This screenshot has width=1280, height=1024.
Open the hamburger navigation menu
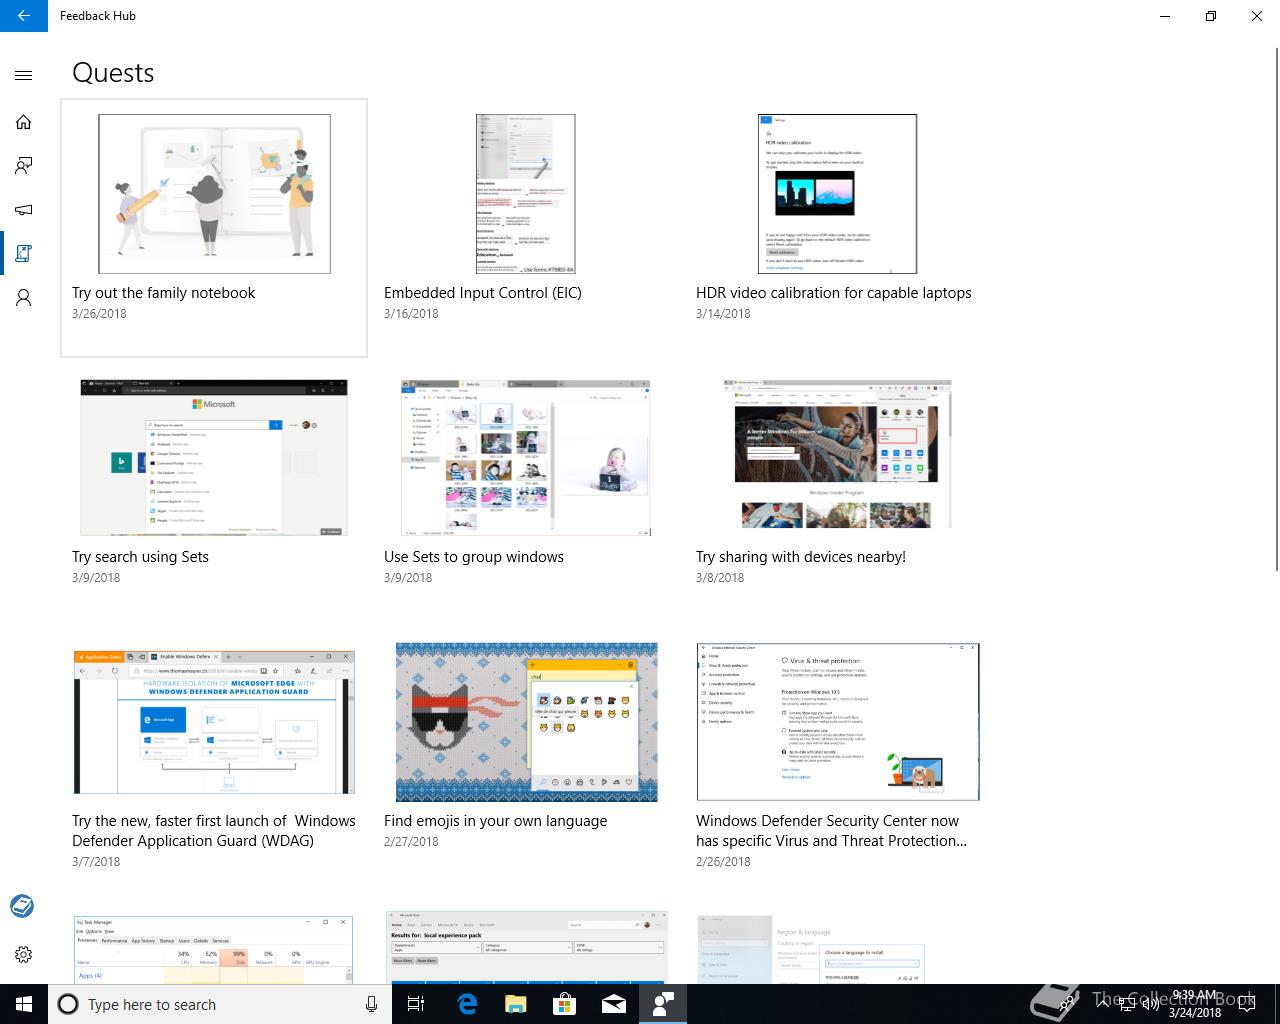tap(24, 75)
